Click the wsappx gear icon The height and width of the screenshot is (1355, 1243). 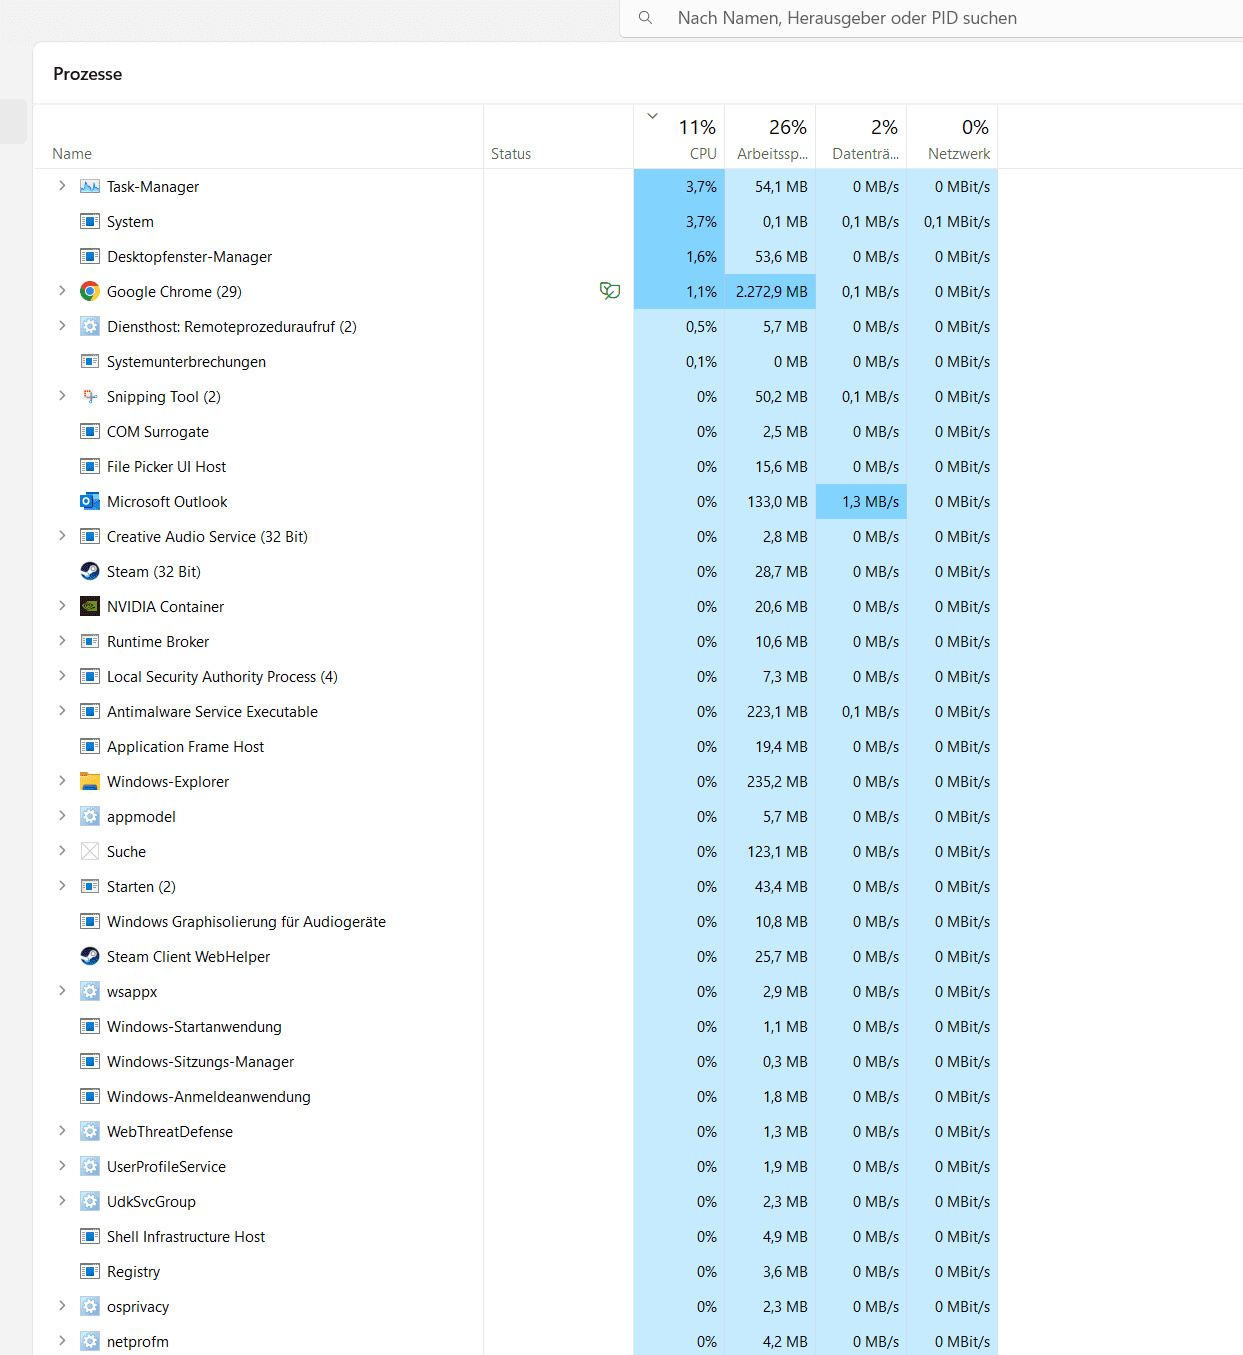click(90, 992)
